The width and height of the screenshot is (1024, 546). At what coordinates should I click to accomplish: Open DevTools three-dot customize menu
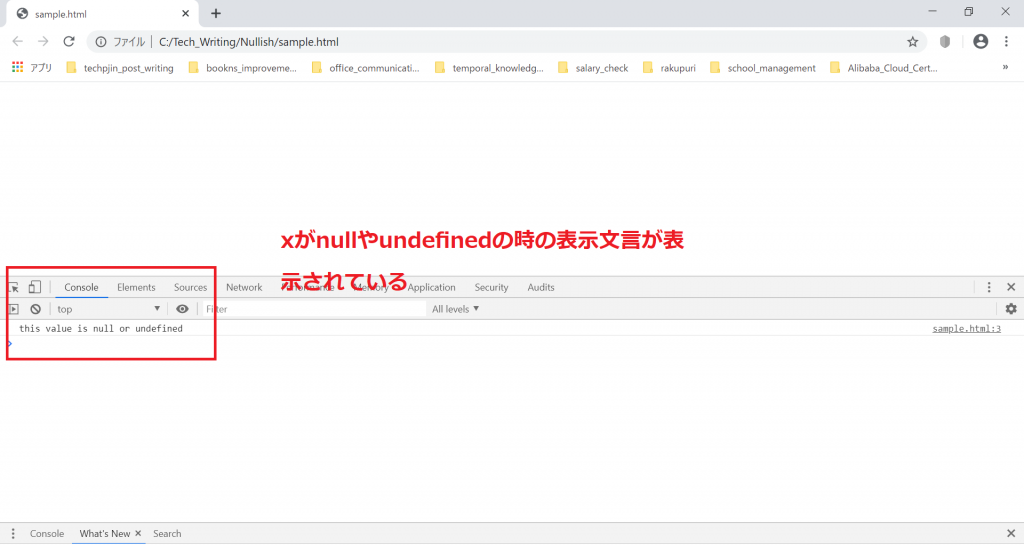coord(989,287)
